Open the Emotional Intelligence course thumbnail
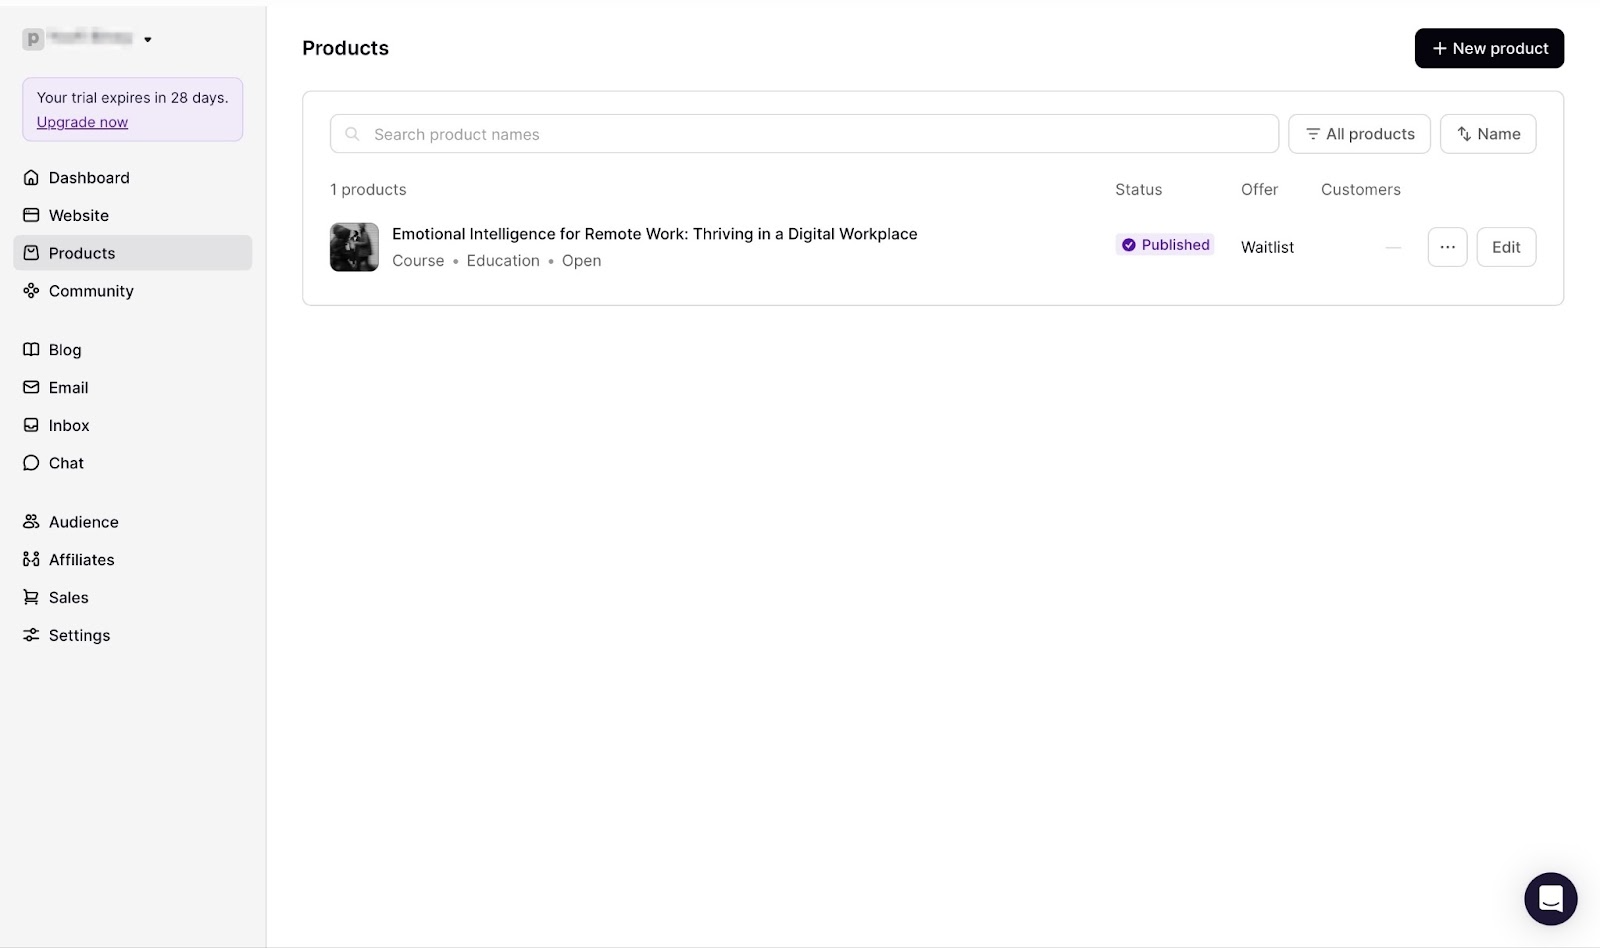The image size is (1600, 948). click(354, 247)
